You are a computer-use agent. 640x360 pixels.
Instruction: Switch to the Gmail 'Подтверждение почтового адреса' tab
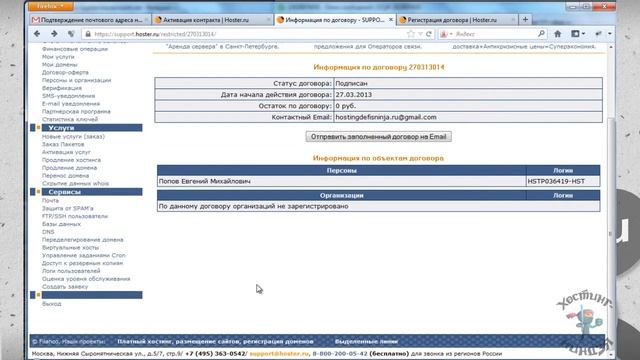pos(90,20)
